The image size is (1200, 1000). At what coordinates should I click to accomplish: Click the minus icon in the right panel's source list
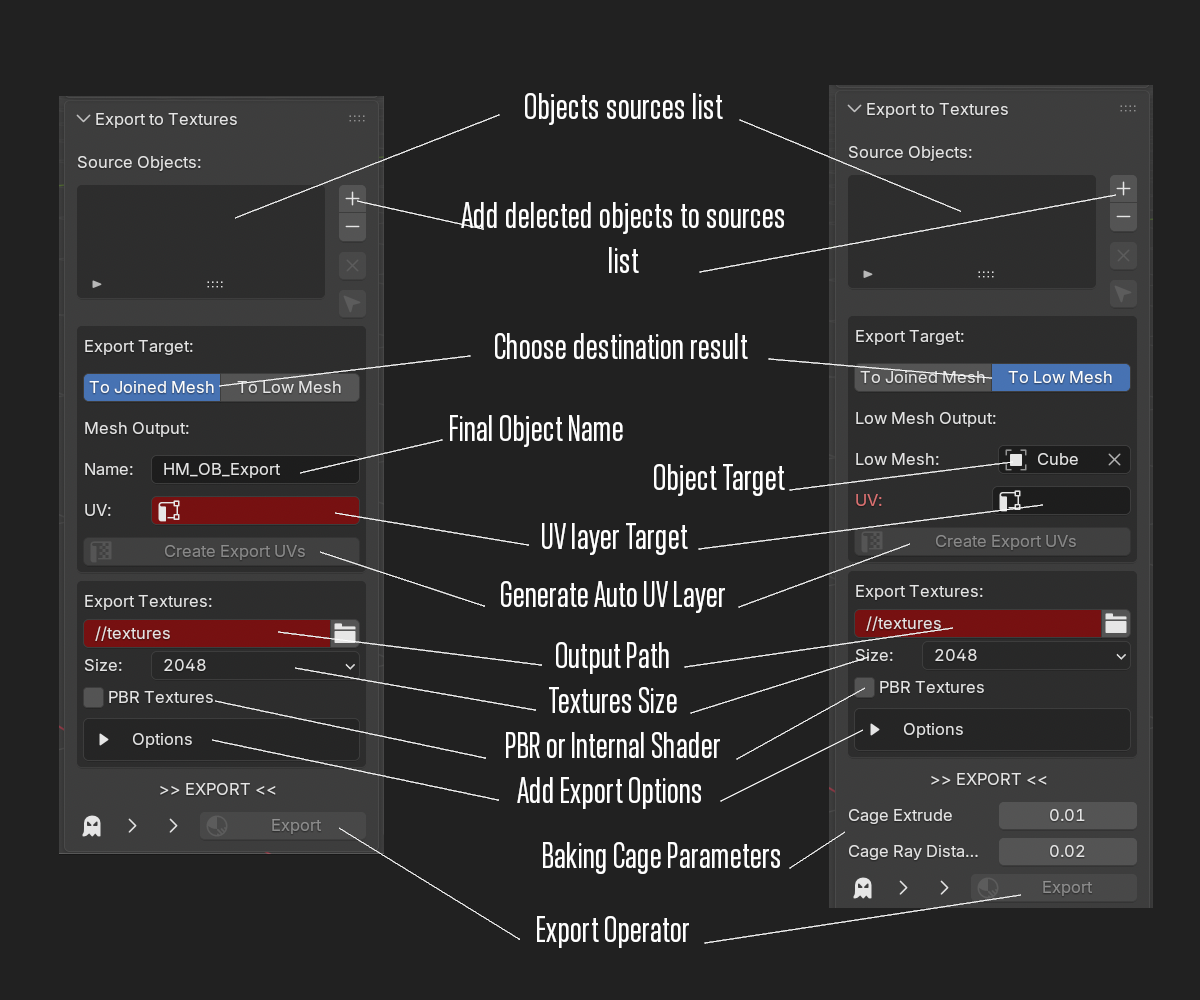[x=1123, y=217]
